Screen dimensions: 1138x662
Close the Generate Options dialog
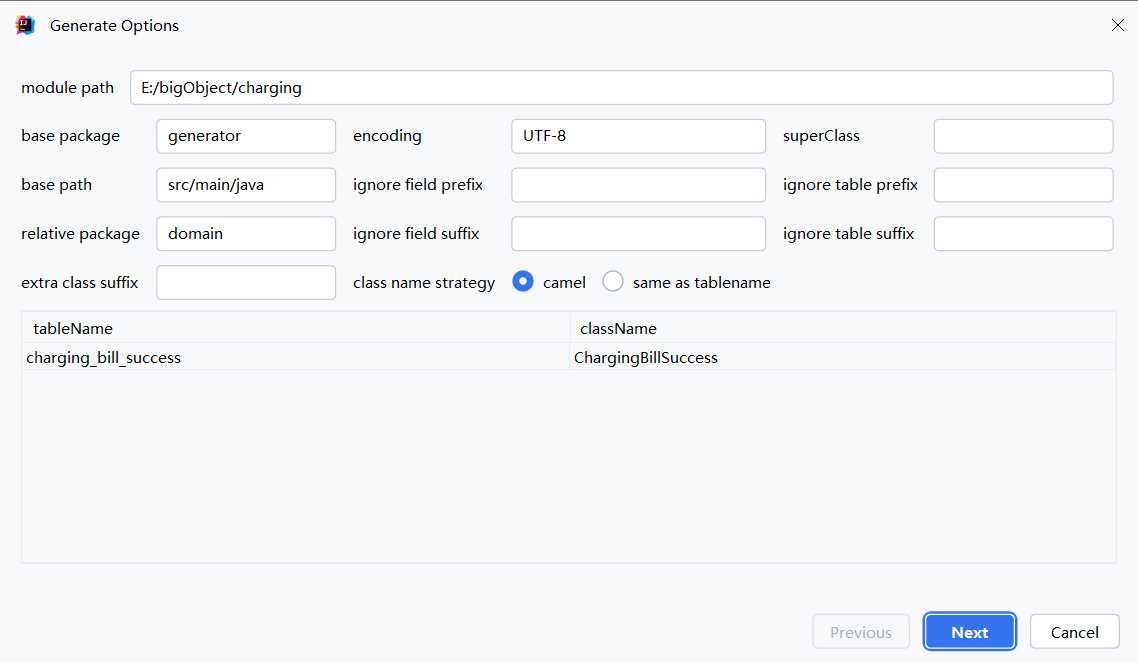pos(1117,26)
